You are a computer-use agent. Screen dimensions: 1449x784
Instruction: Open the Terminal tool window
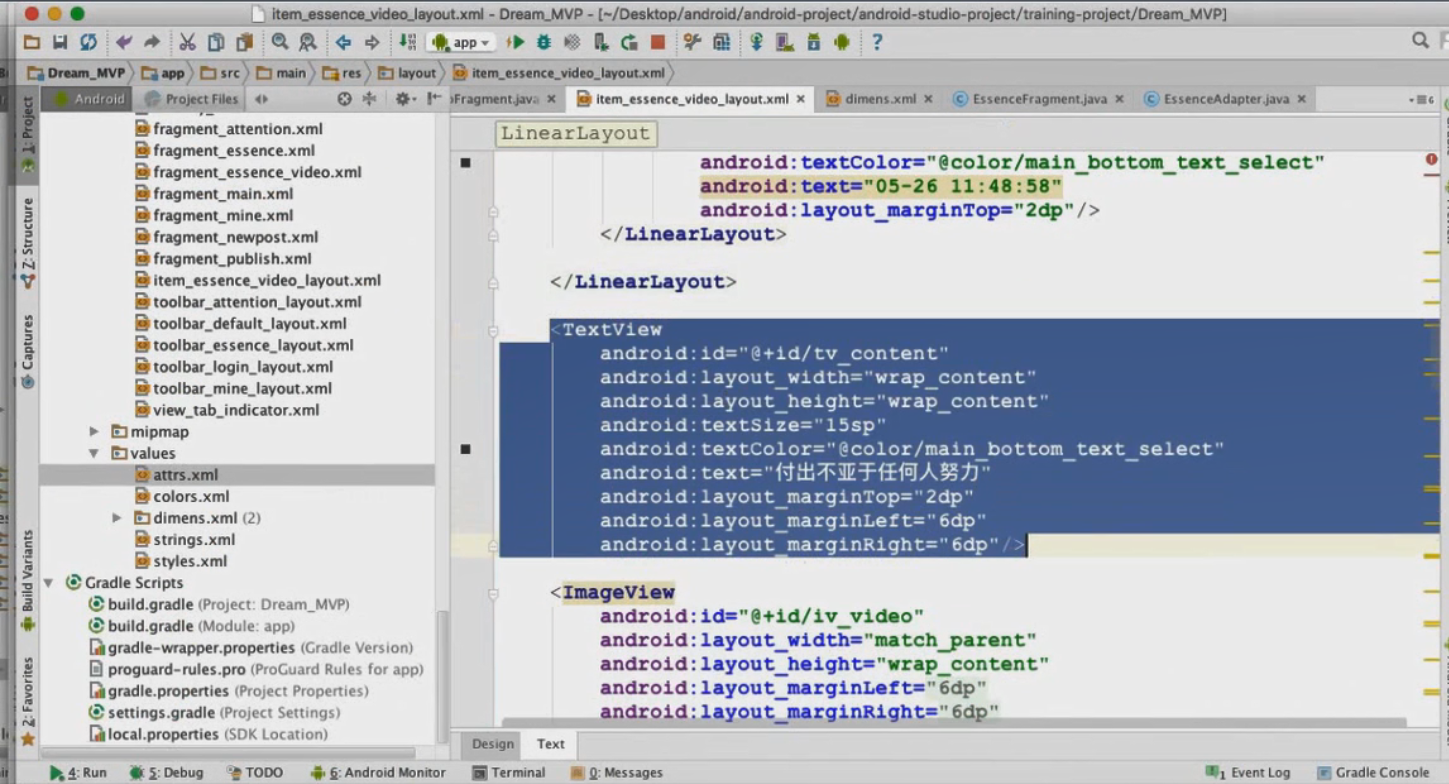(509, 773)
